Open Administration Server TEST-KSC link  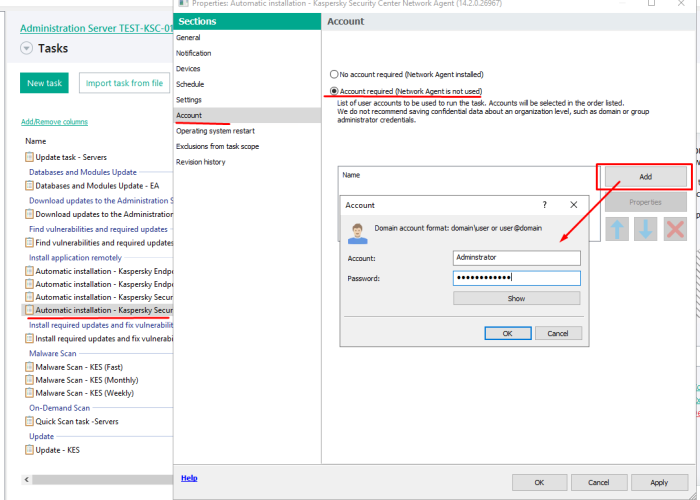click(96, 28)
